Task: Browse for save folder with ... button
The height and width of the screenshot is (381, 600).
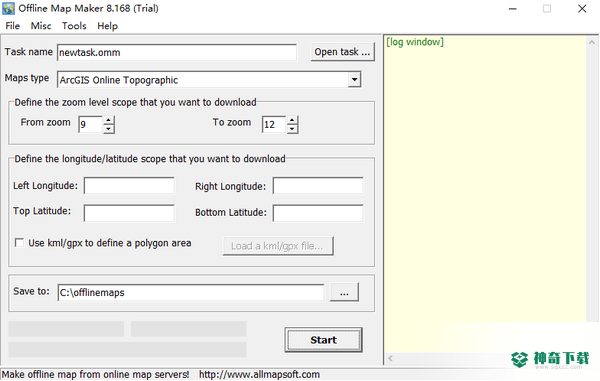Action: coord(344,292)
